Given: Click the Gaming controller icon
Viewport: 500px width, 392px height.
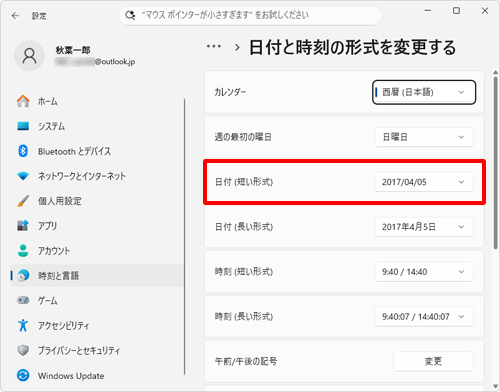Looking at the screenshot, I should (x=23, y=300).
